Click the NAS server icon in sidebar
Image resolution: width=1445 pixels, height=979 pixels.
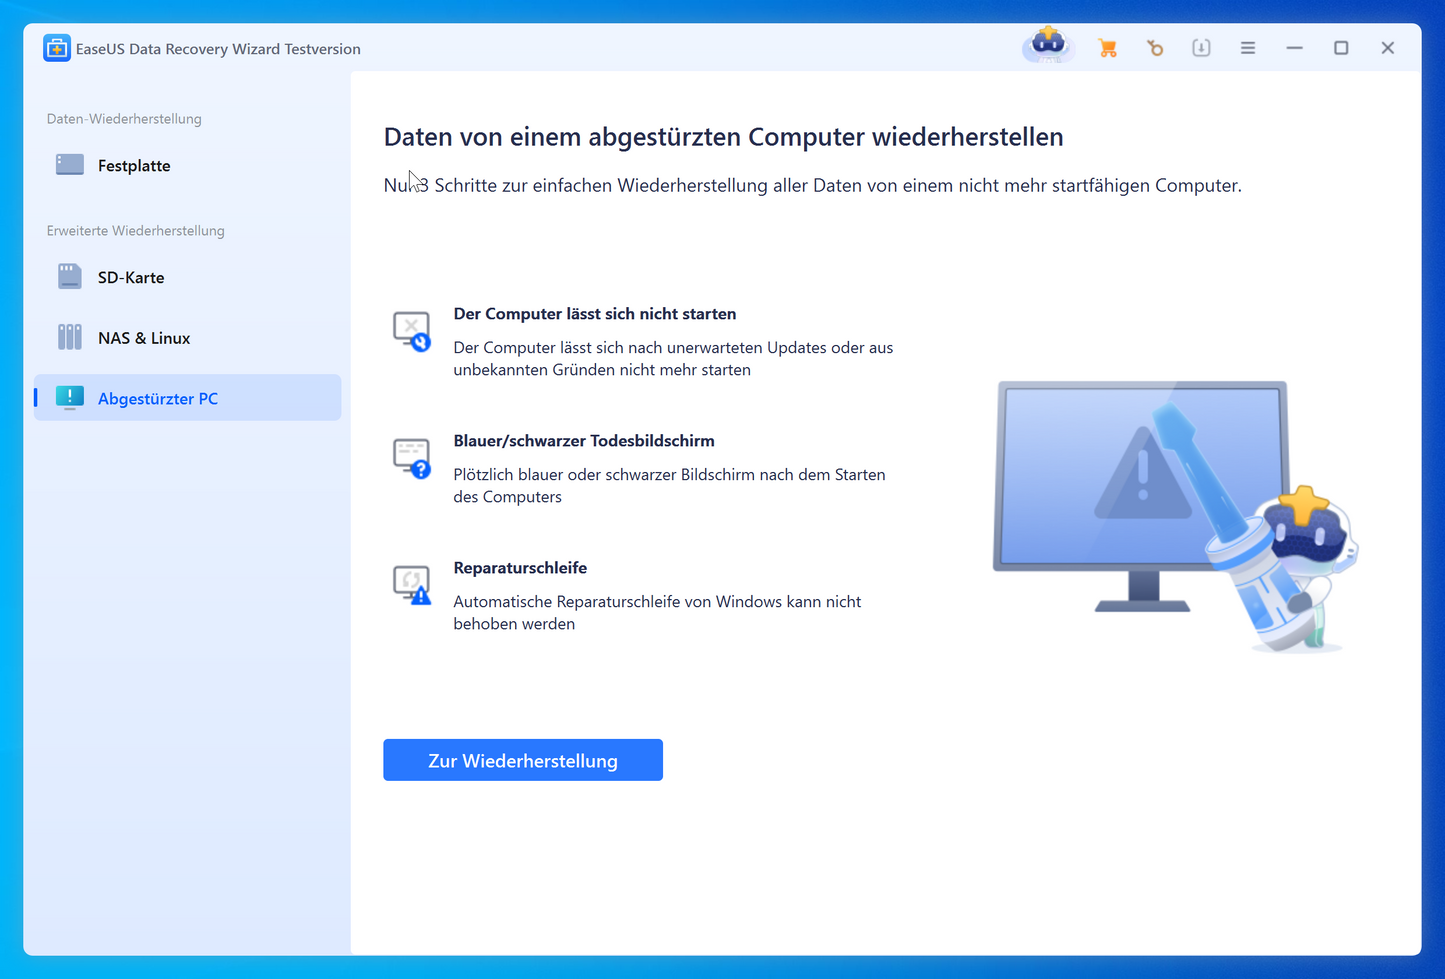pos(69,337)
